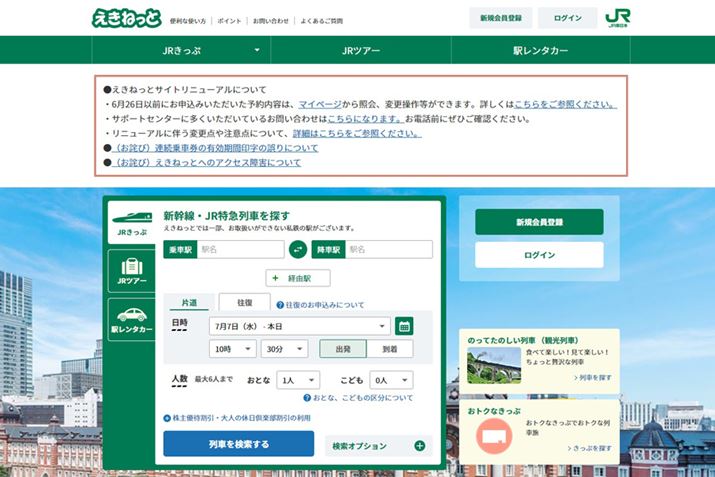Select 到着 arrival time option

tap(390, 349)
